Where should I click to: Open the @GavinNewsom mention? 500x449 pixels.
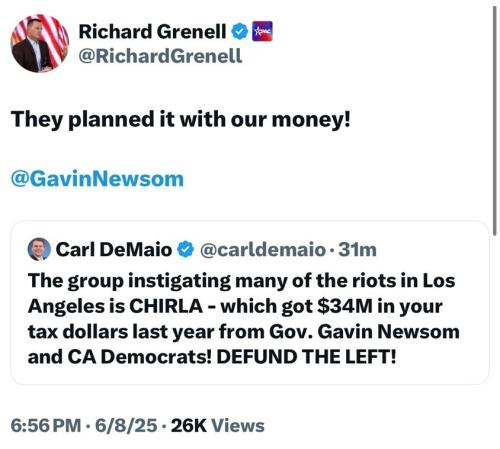[x=97, y=179]
